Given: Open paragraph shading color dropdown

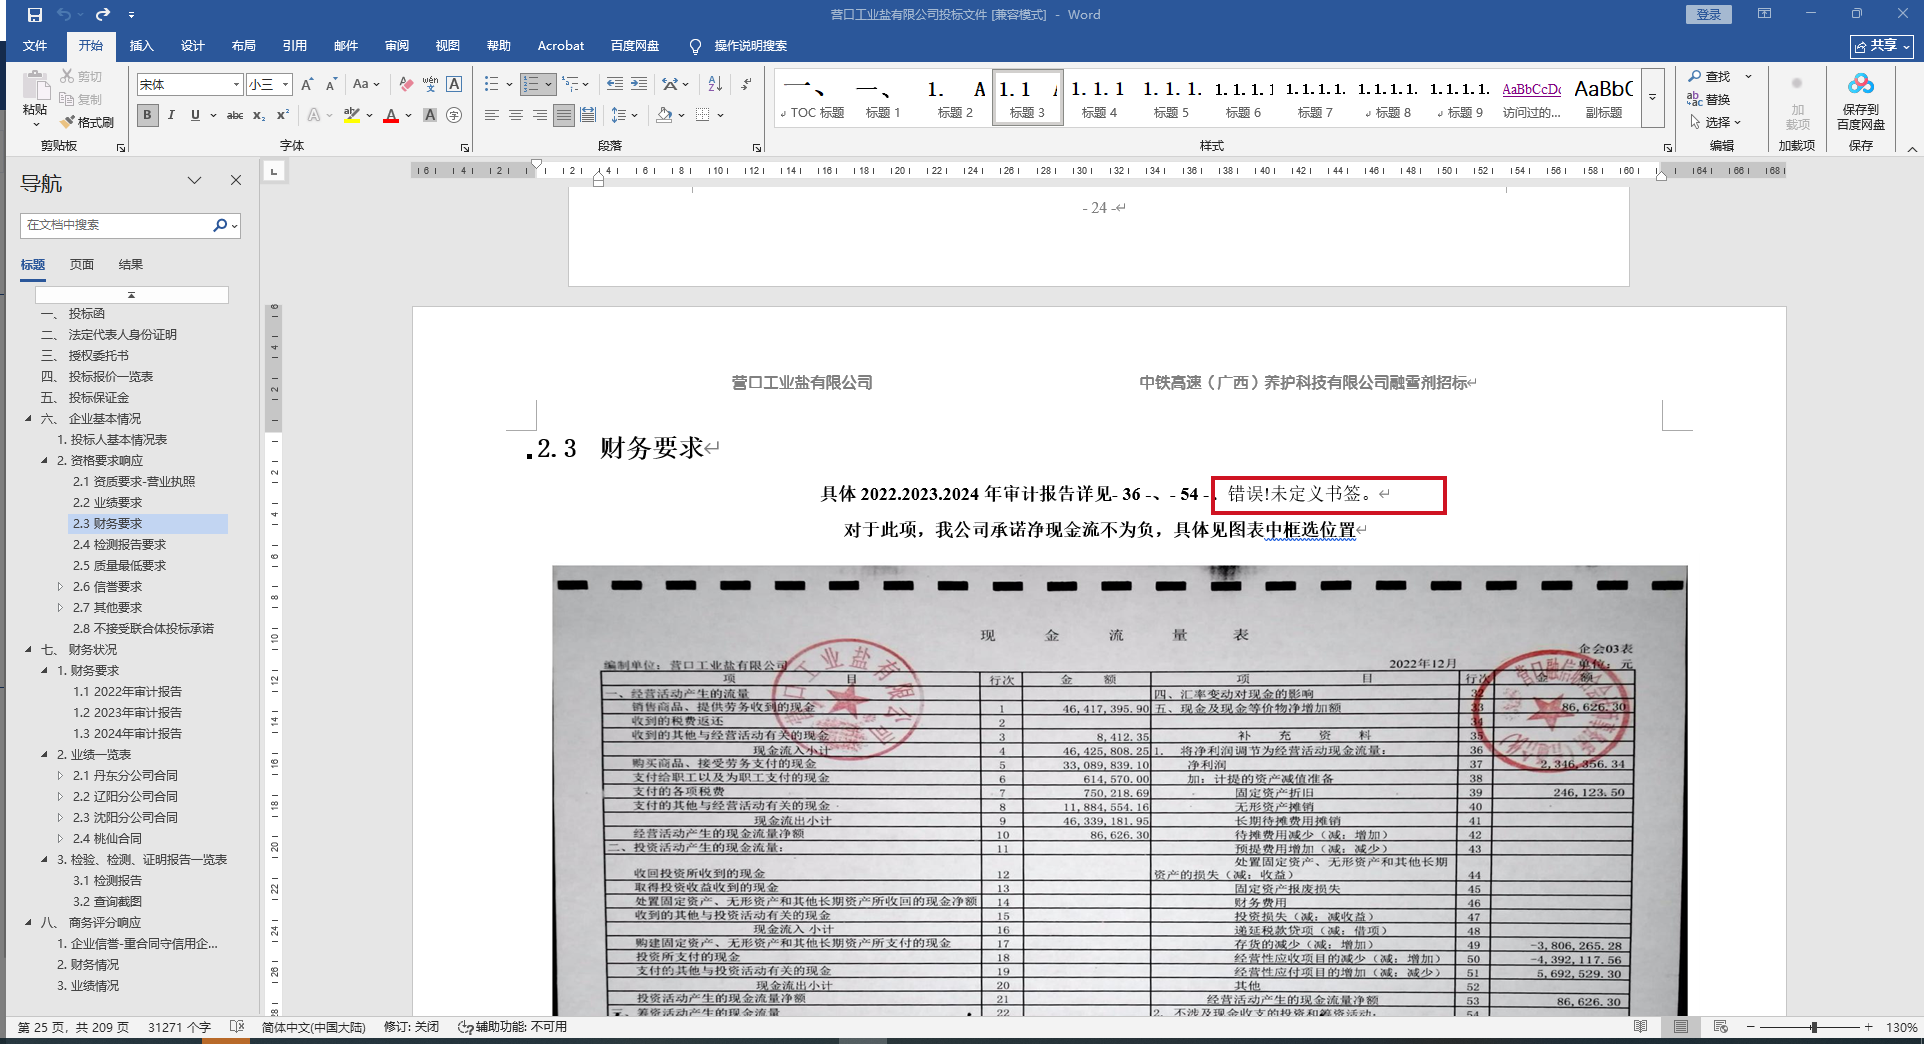Looking at the screenshot, I should pos(681,115).
